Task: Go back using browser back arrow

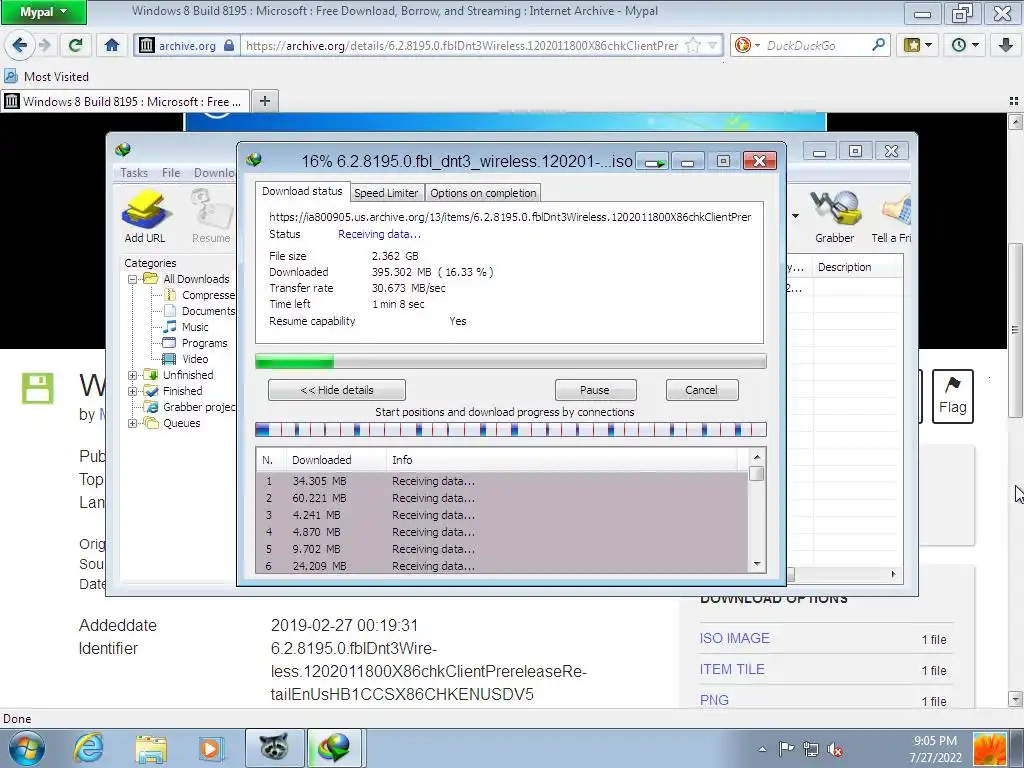Action: [20, 45]
